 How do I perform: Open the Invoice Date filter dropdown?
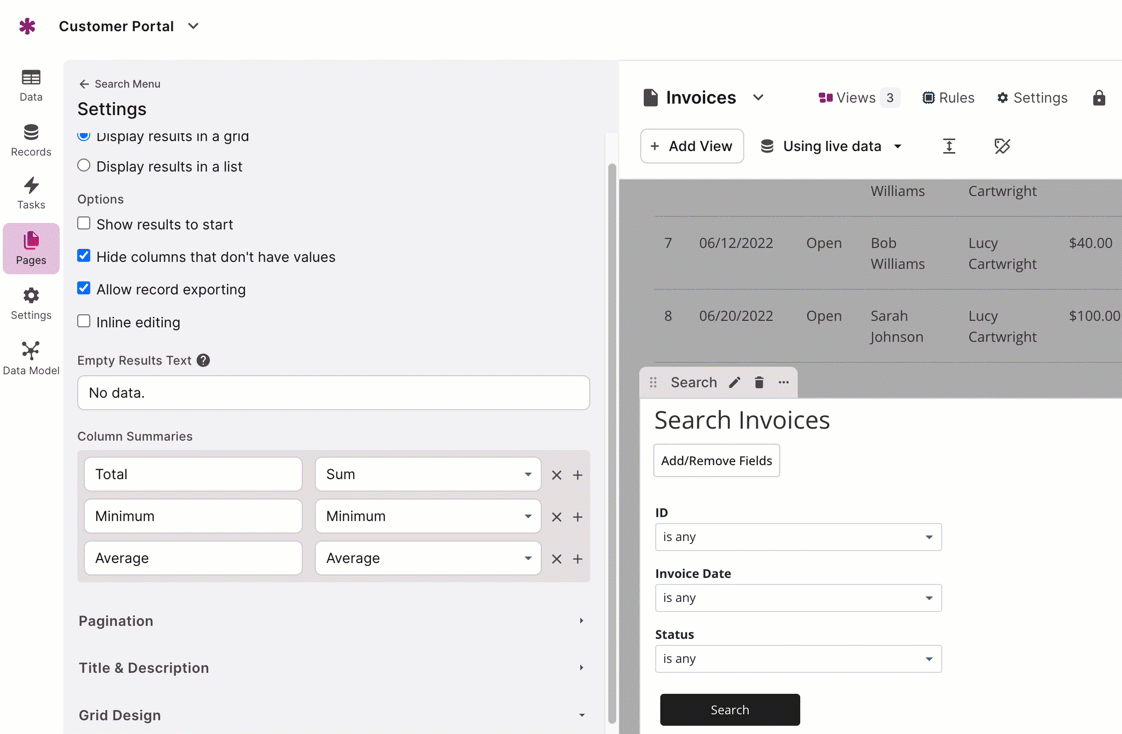[x=798, y=598]
